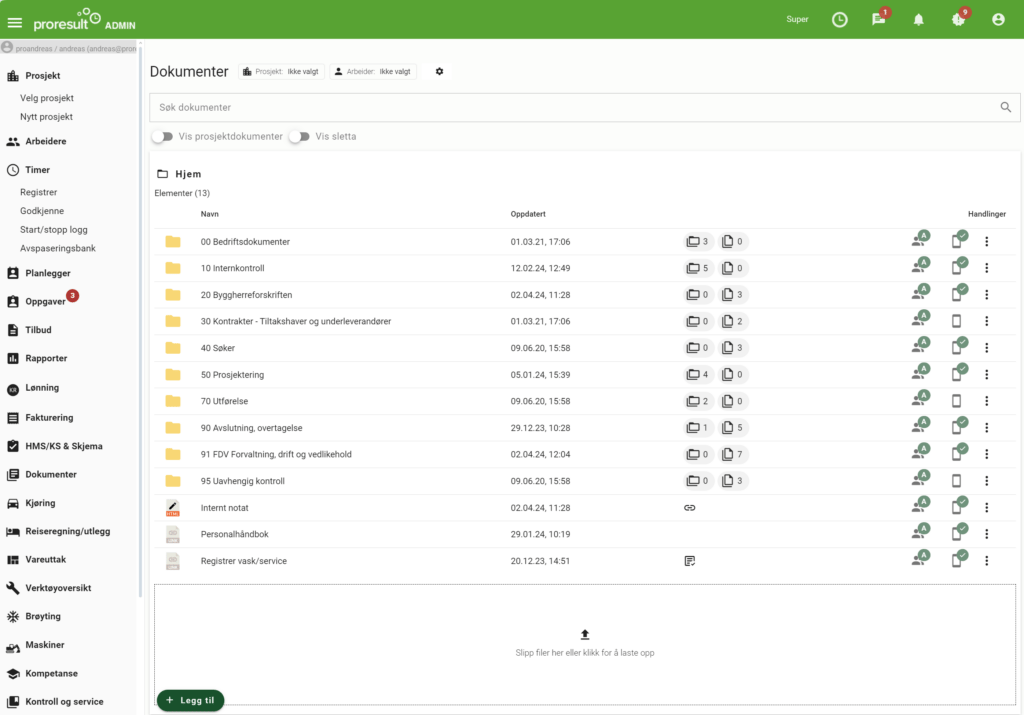
Task: Select Velg prosjekt link
Action: pos(46,98)
